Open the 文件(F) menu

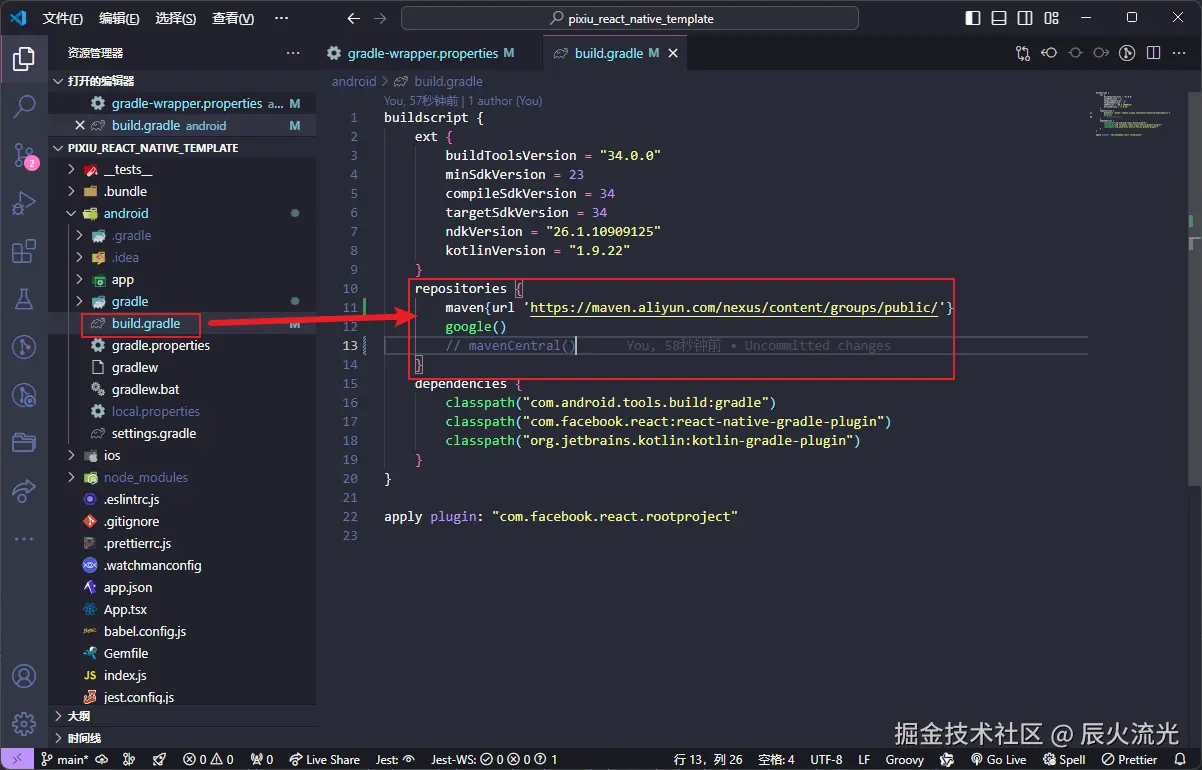pyautogui.click(x=63, y=18)
